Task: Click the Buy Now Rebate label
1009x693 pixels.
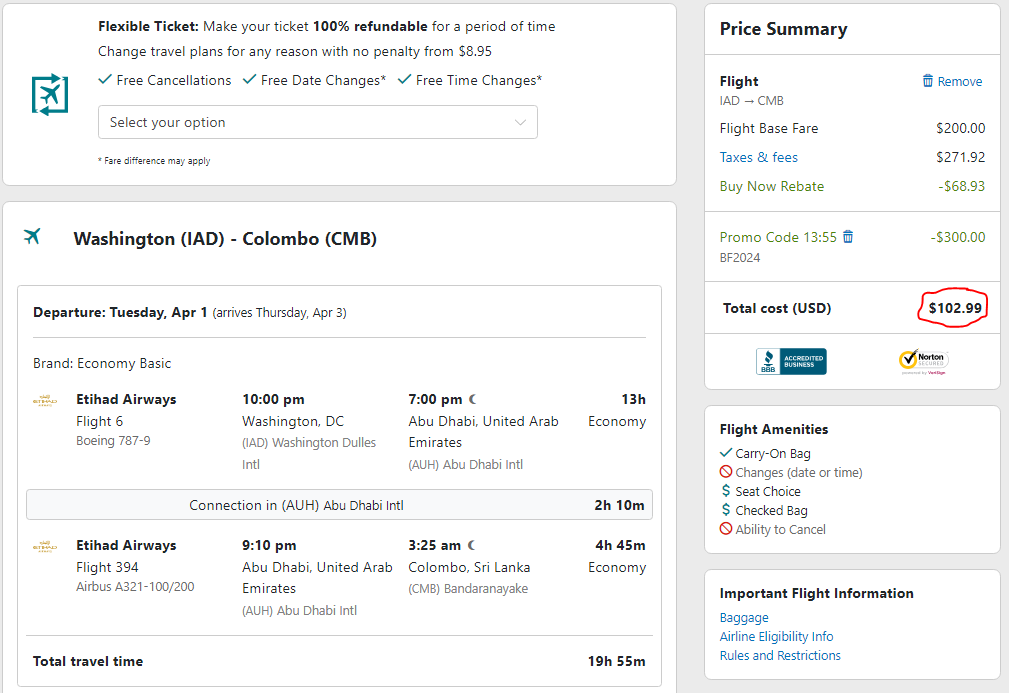Action: click(772, 186)
